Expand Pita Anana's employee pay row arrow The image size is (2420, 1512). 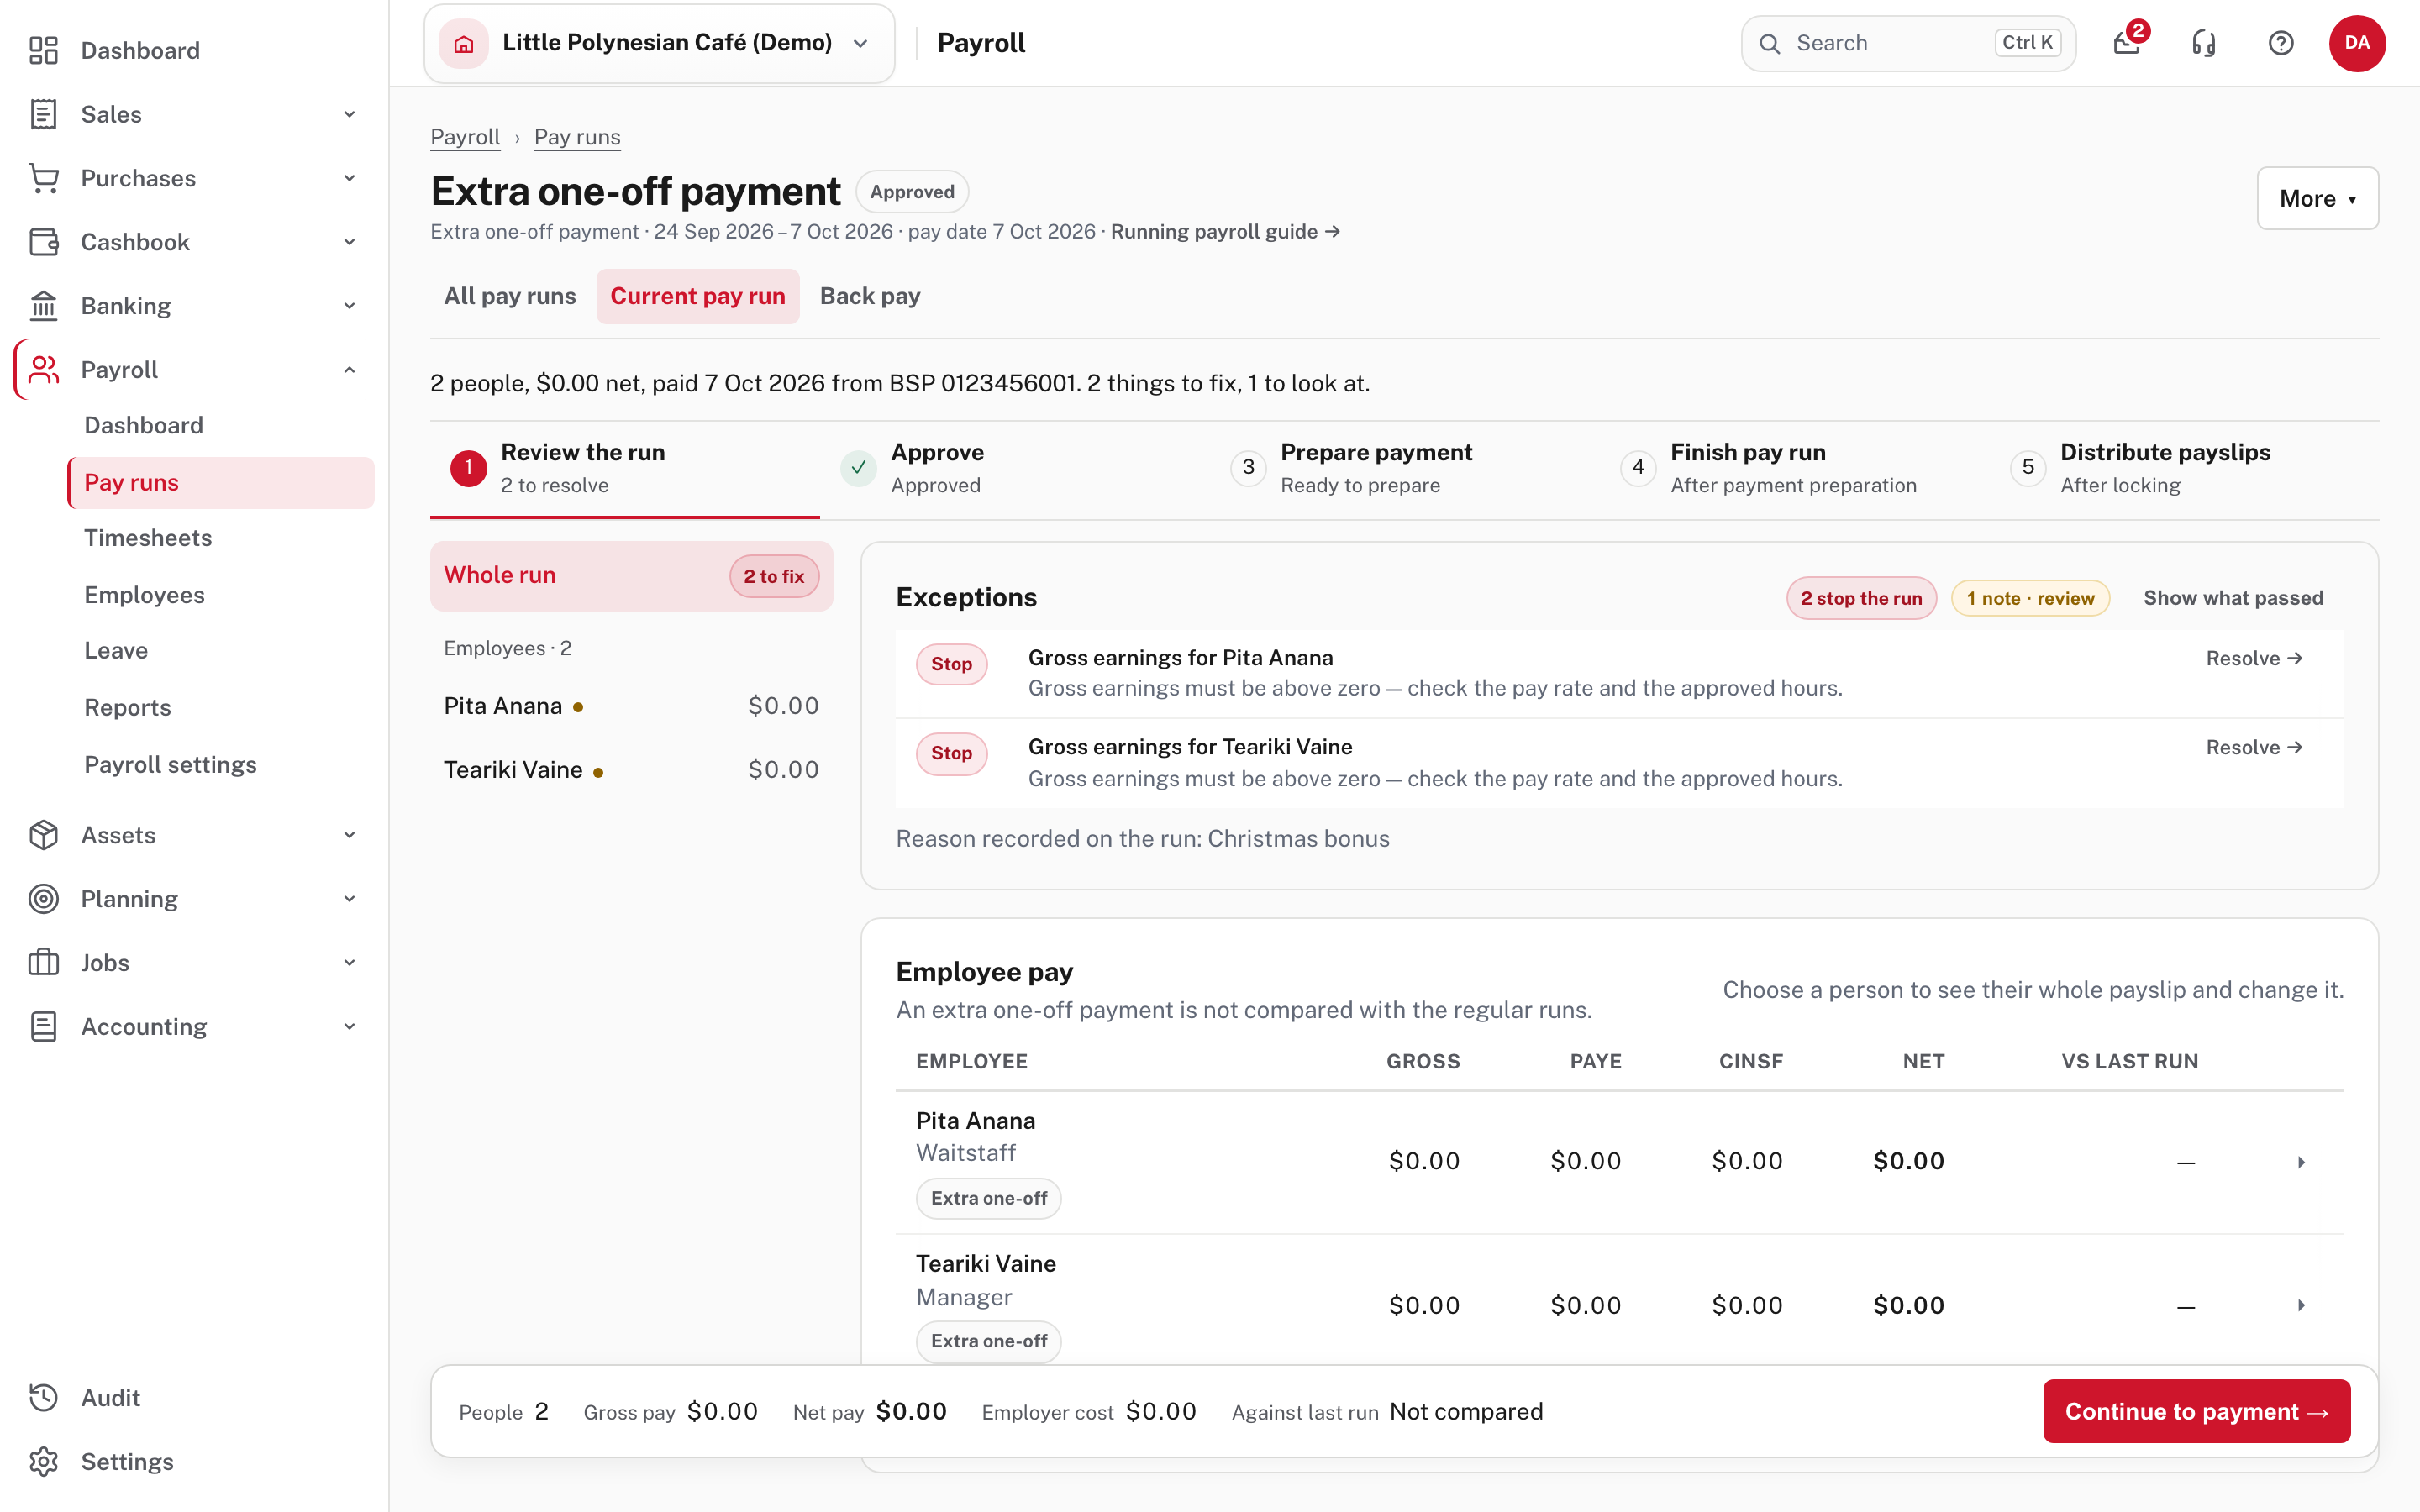pyautogui.click(x=2301, y=1162)
